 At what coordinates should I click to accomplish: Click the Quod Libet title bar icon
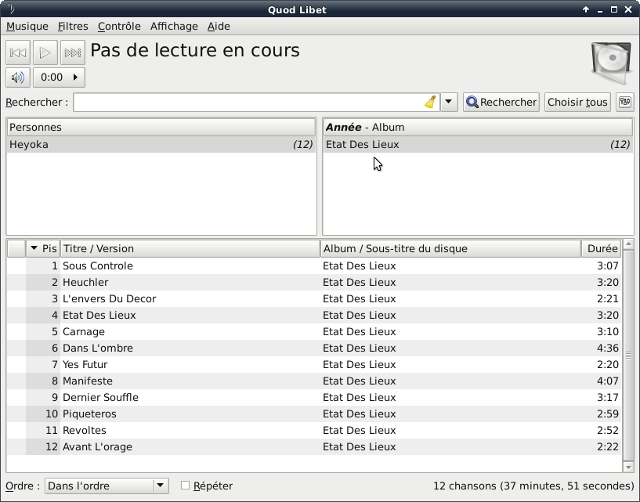[x=9, y=9]
